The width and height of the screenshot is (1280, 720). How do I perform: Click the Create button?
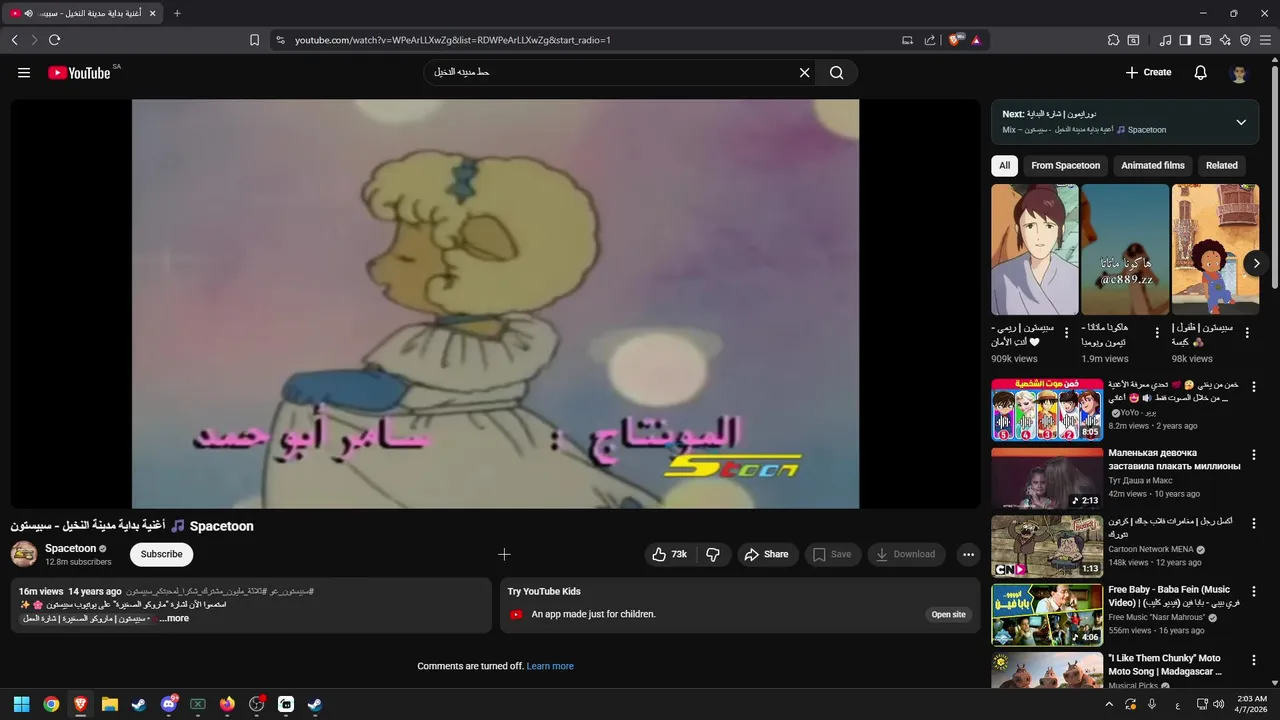point(1148,72)
